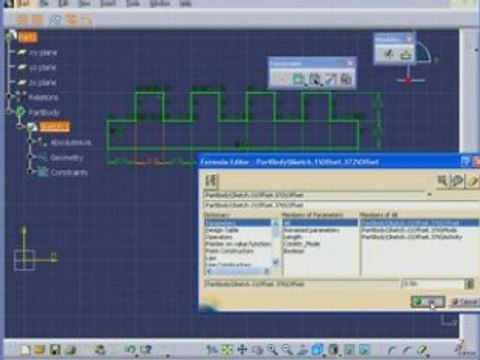Viewport: 480px width, 360px height.
Task: Select Renamed parameters in Members of Parameters
Action: tap(311, 230)
